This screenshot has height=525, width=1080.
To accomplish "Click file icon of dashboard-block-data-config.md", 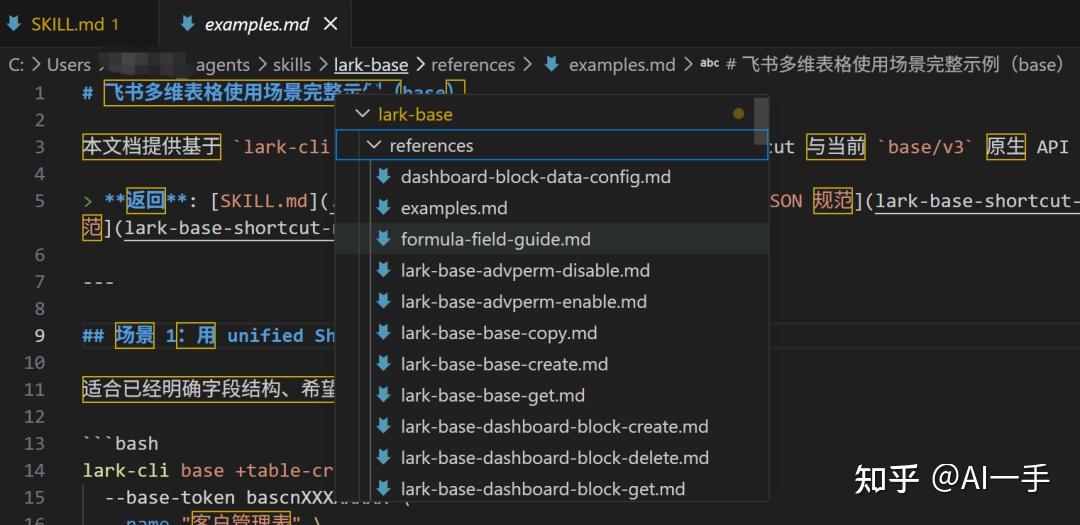I will tap(384, 176).
